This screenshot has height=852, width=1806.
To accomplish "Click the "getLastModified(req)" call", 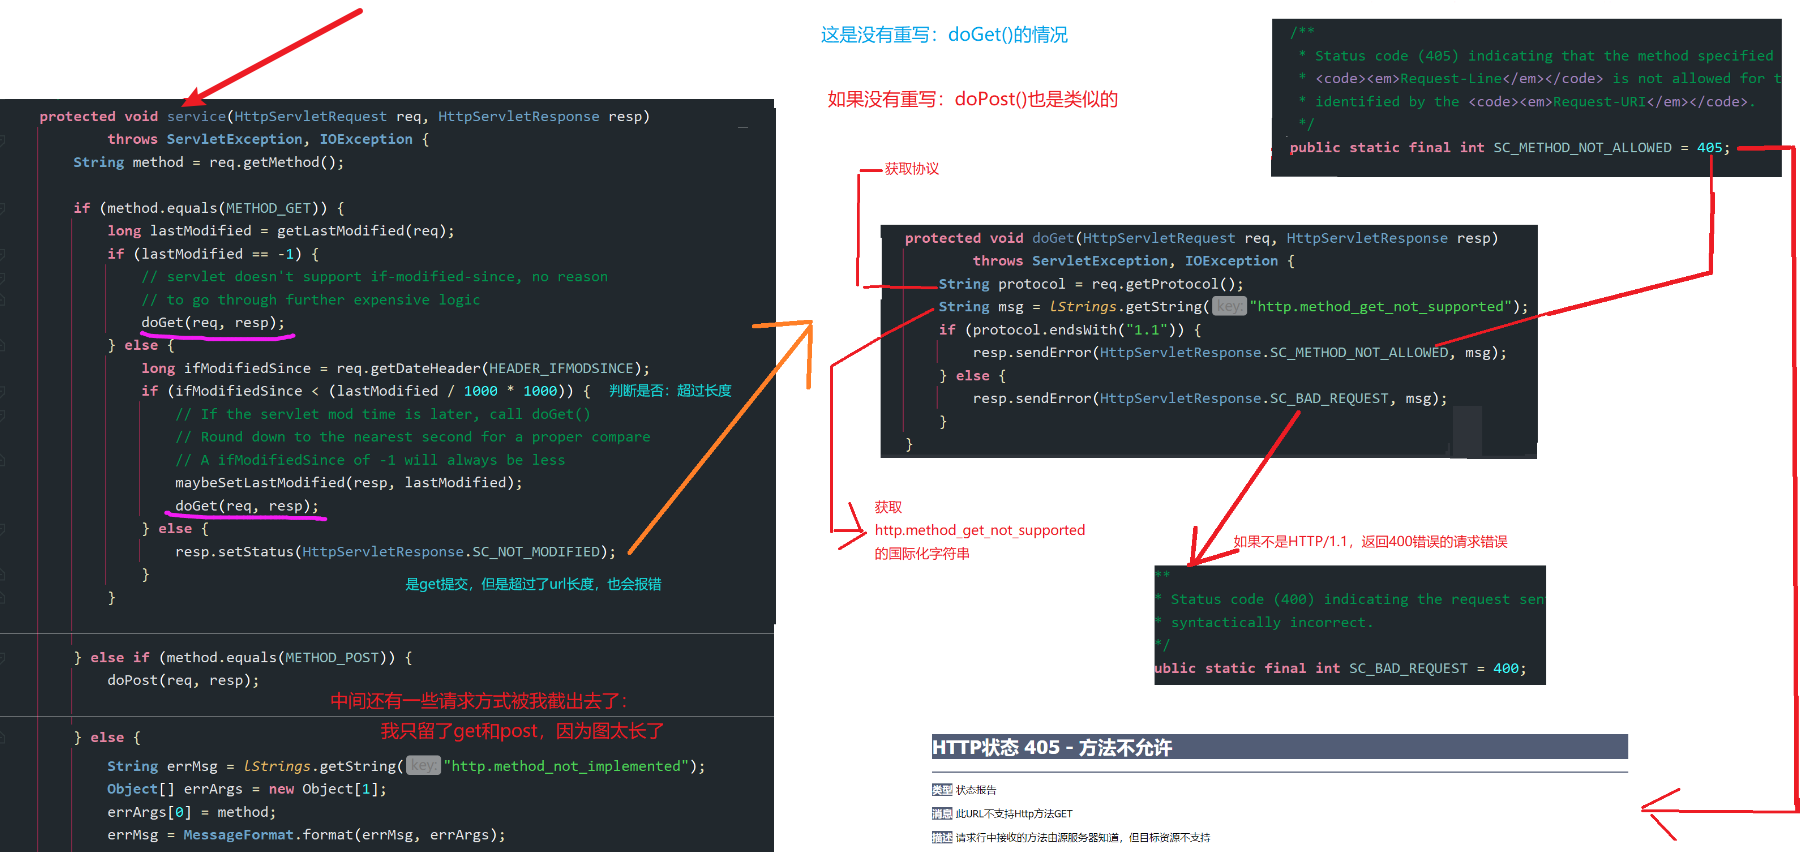I will coord(361,231).
